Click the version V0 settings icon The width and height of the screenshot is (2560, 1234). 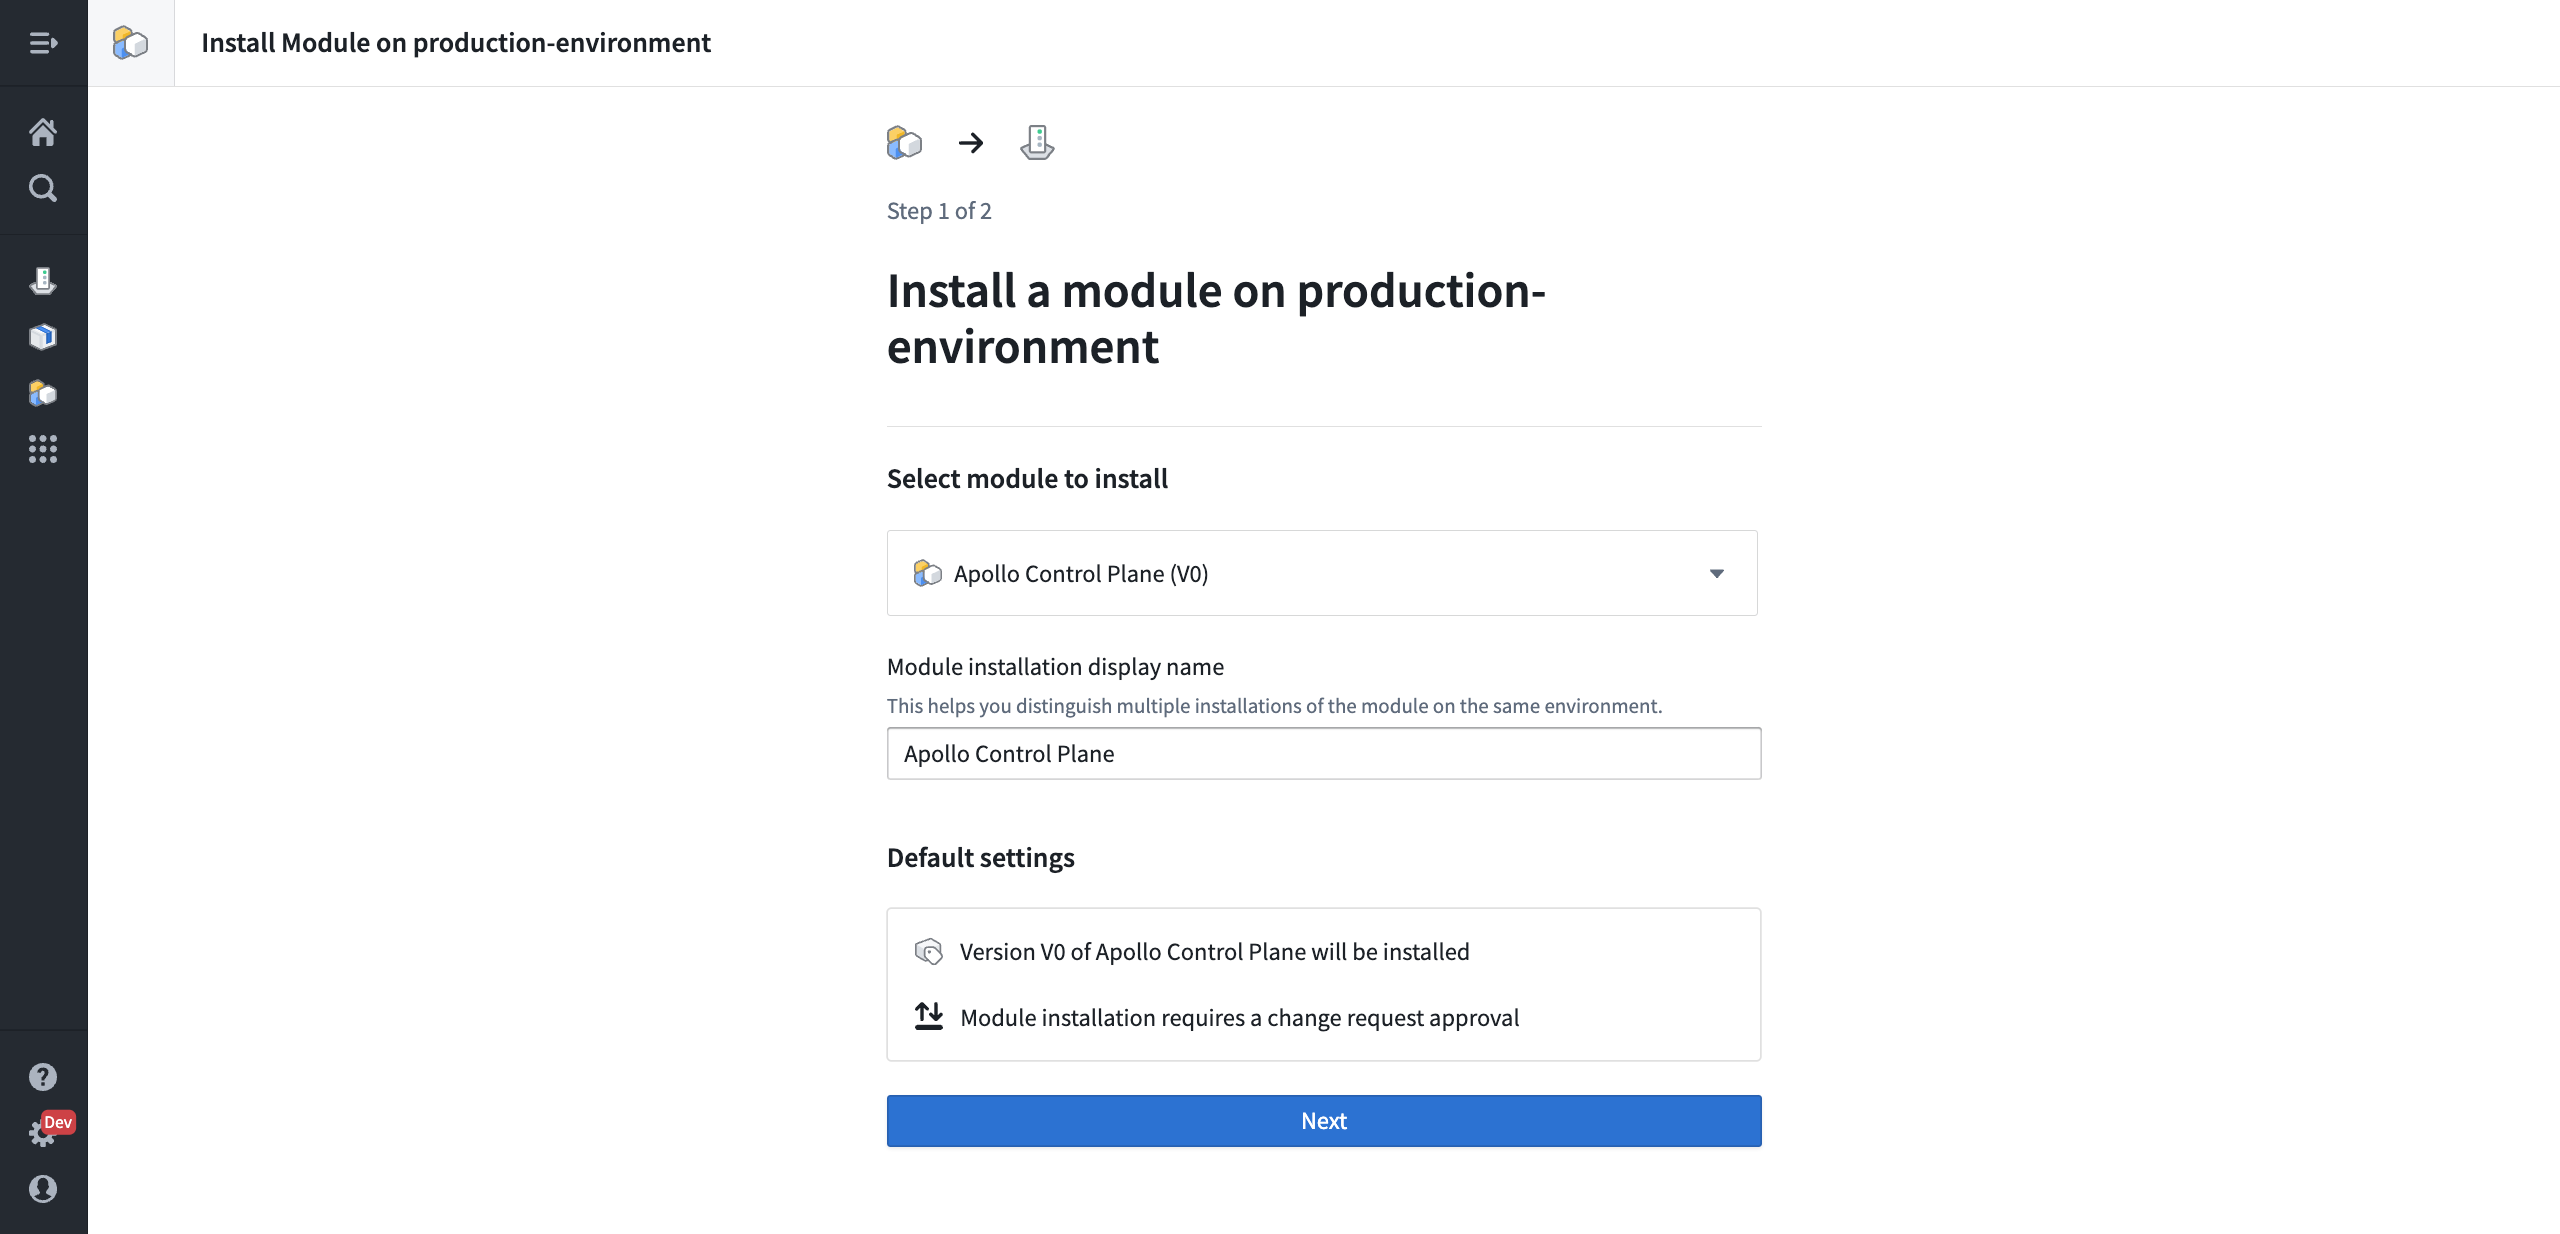(927, 952)
